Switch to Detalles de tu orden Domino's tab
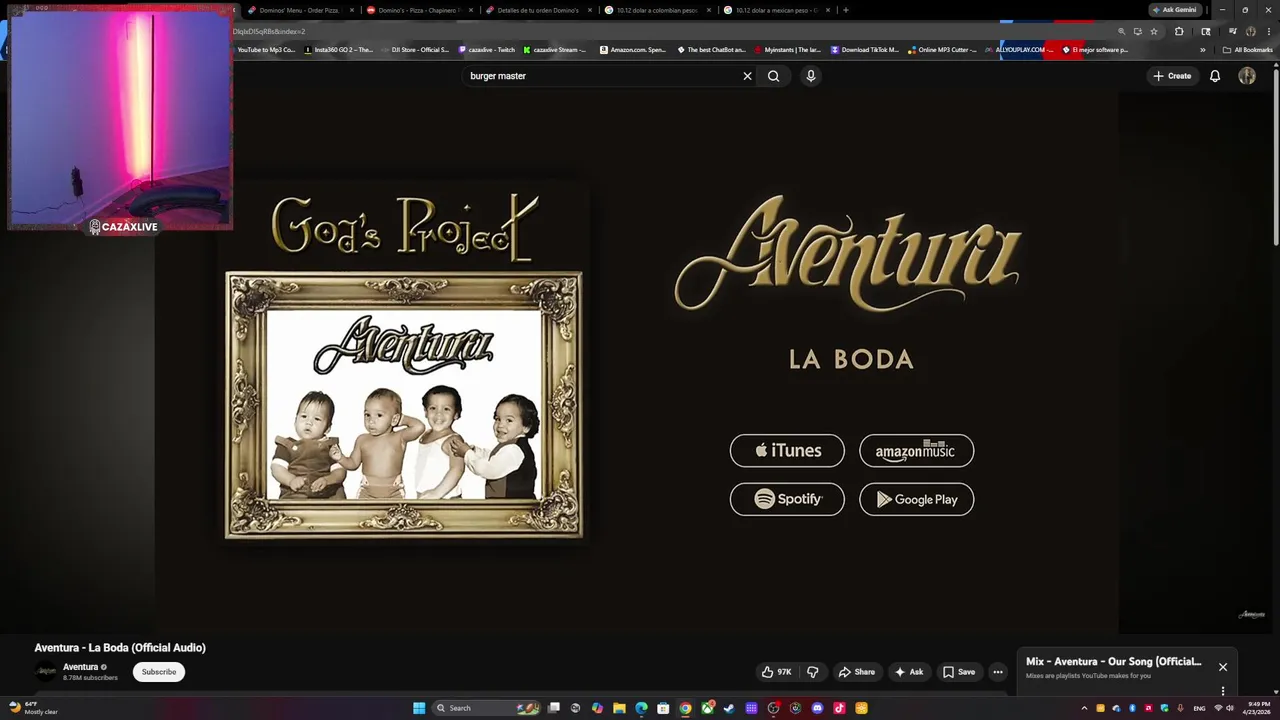 click(537, 10)
